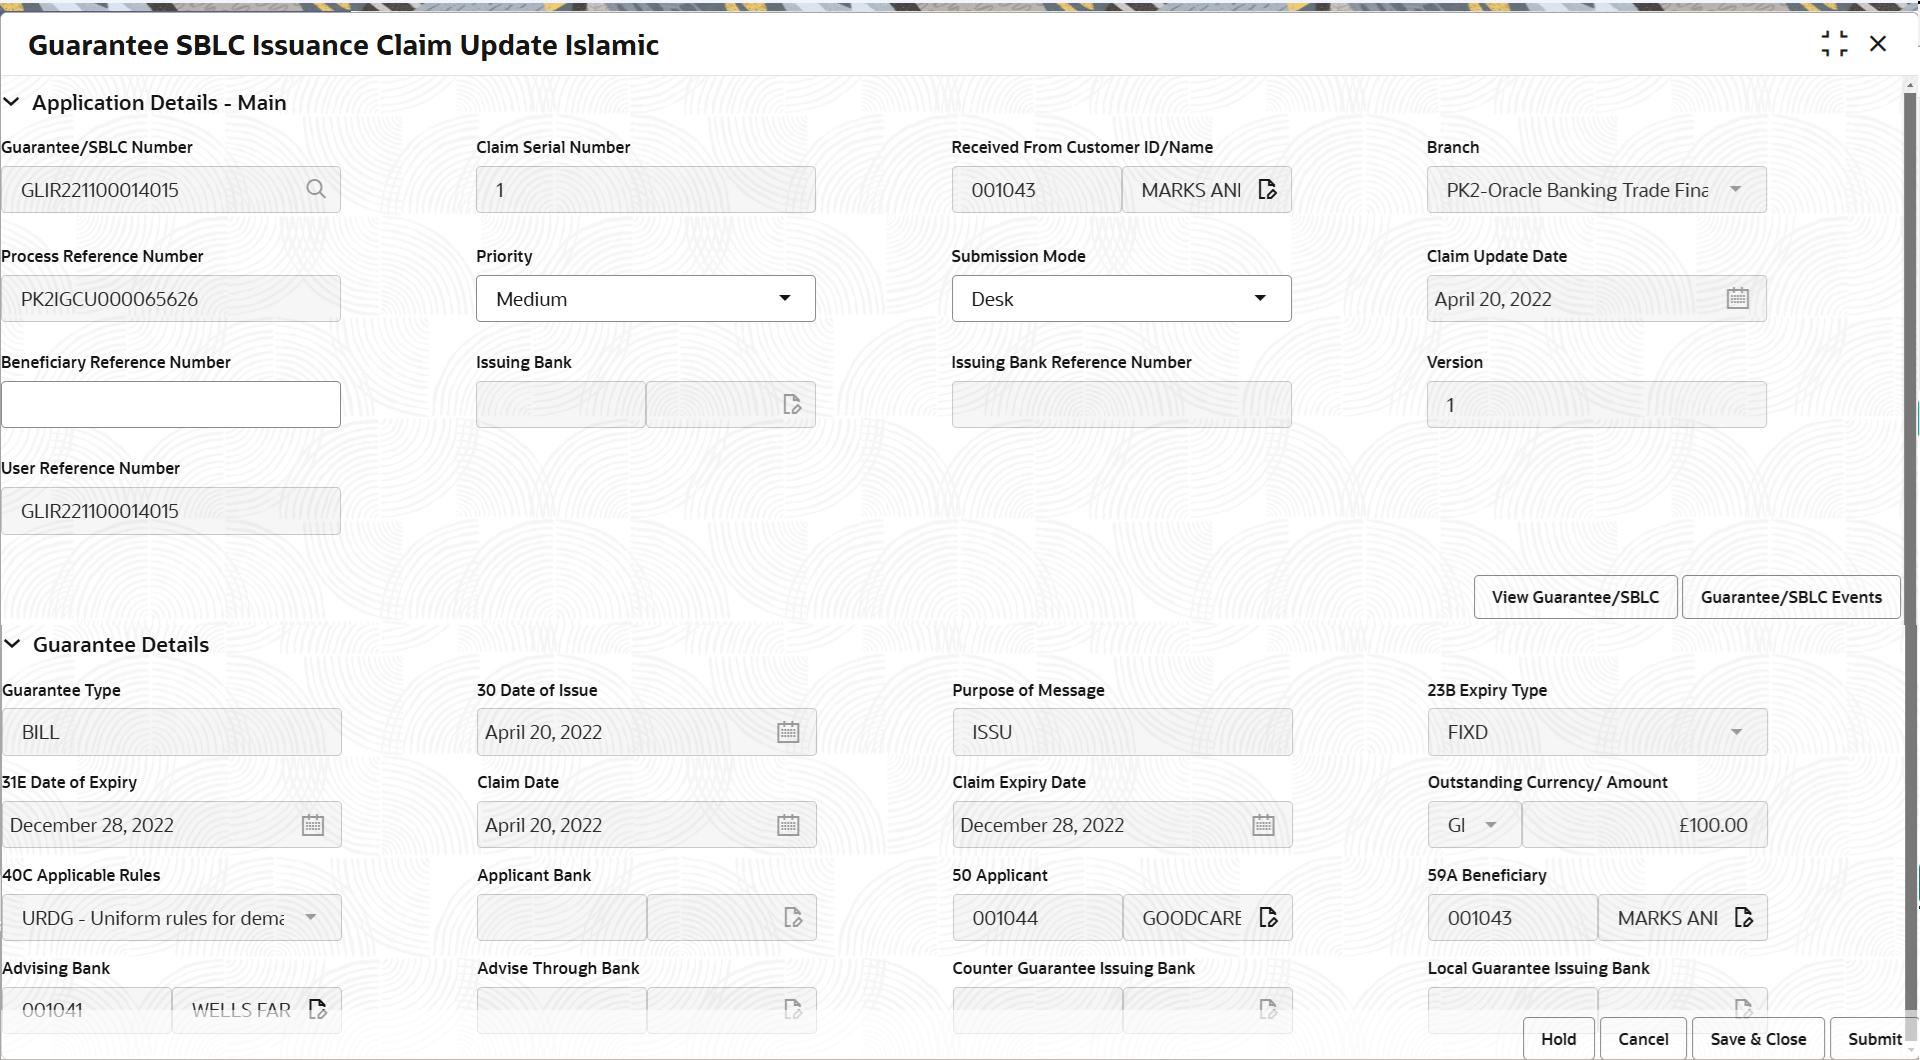Click the Guarantee/SBLC Events button
Image resolution: width=1920 pixels, height=1060 pixels.
[1790, 596]
